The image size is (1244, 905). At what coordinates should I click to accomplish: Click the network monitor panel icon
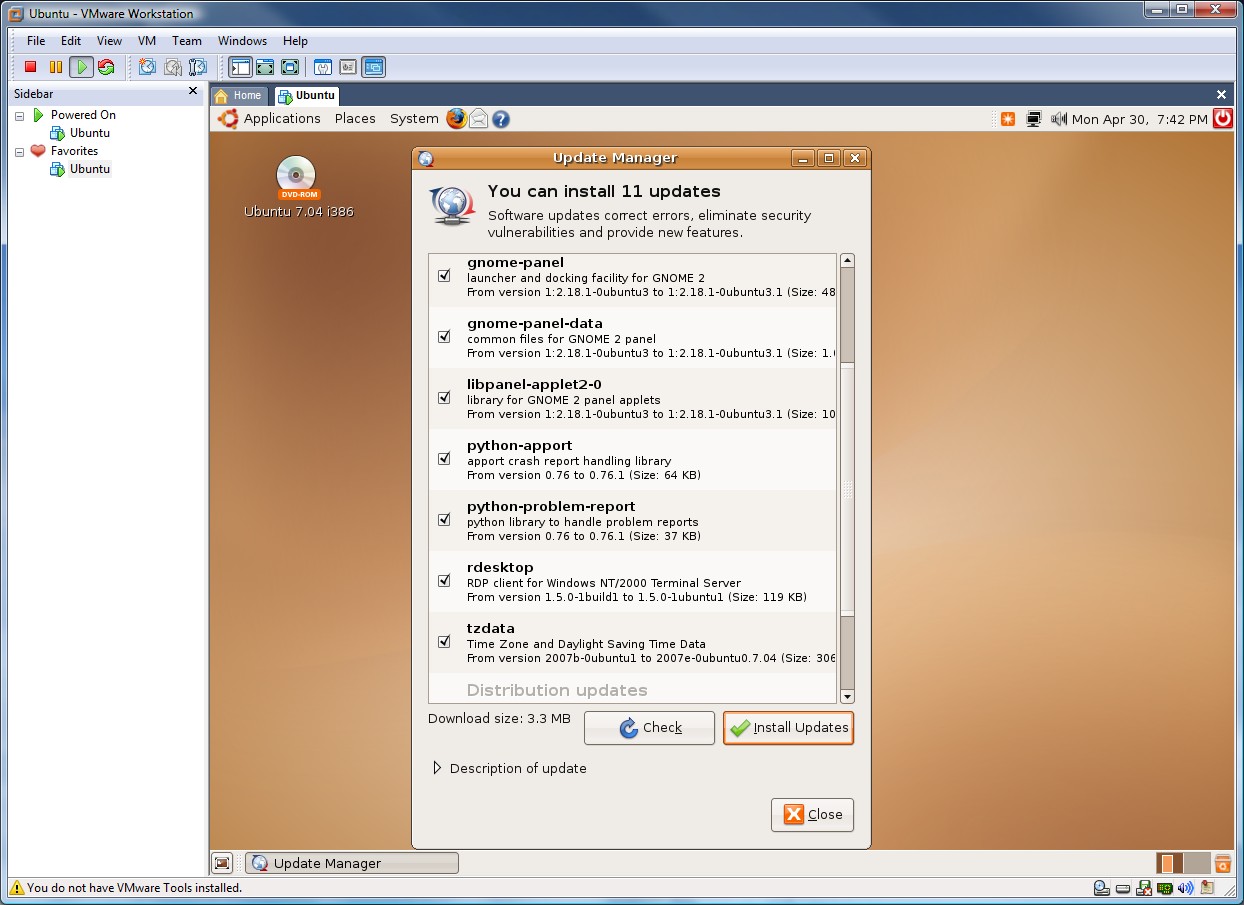(1034, 119)
